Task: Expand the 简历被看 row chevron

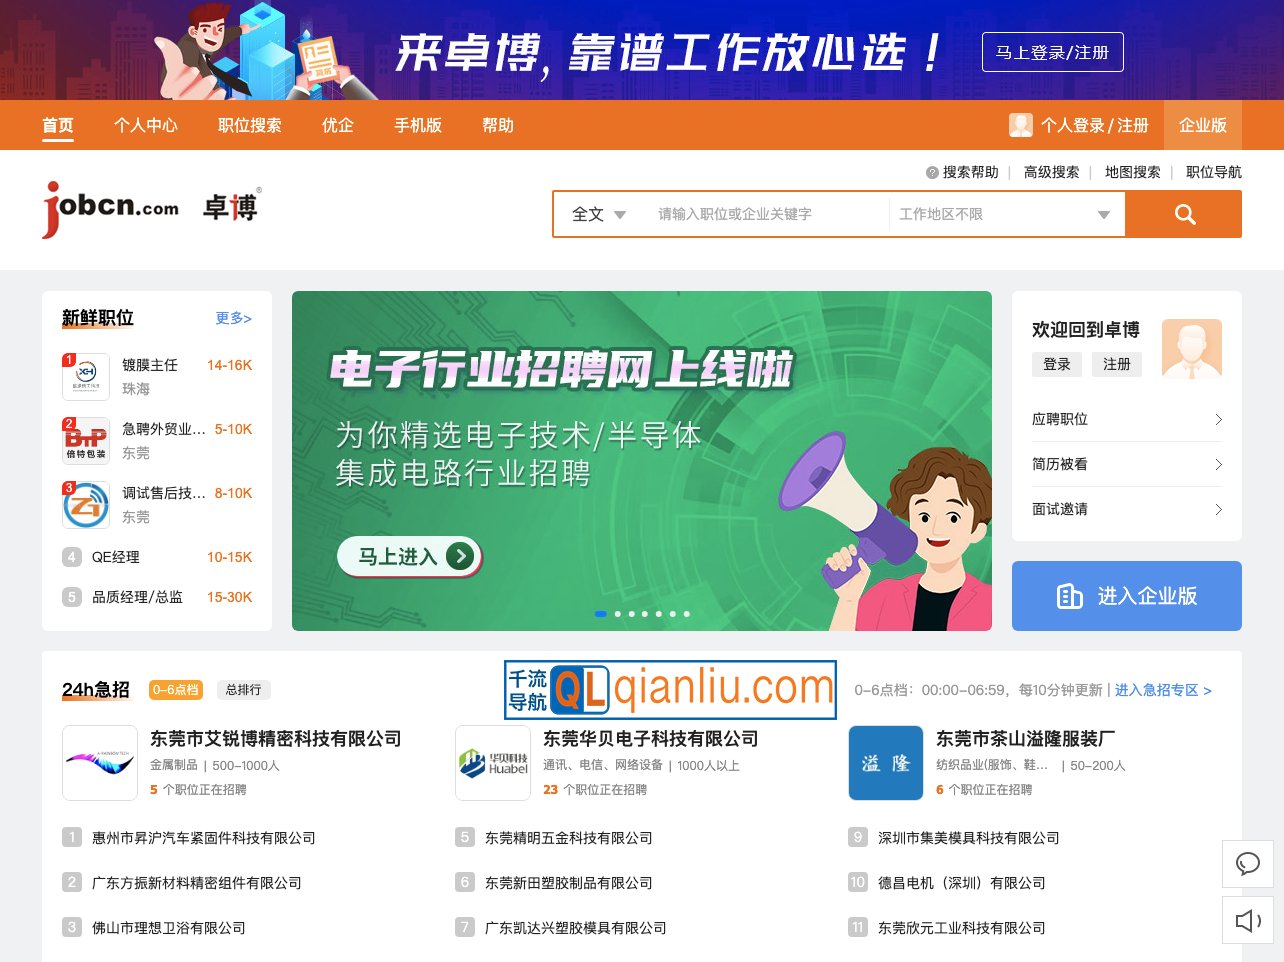Action: (1218, 464)
